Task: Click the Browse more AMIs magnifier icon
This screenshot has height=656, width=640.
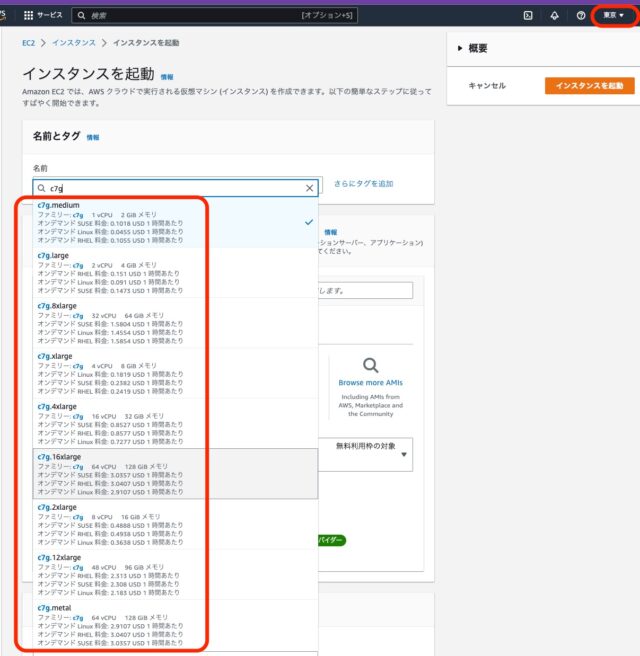Action: click(x=370, y=365)
